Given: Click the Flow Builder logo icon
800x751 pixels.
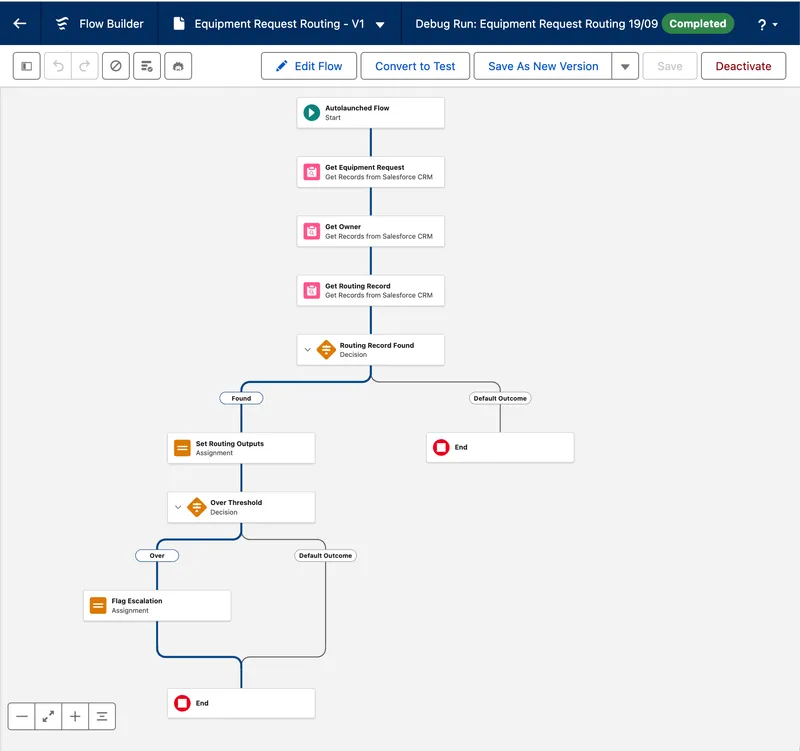Looking at the screenshot, I should tap(62, 23).
